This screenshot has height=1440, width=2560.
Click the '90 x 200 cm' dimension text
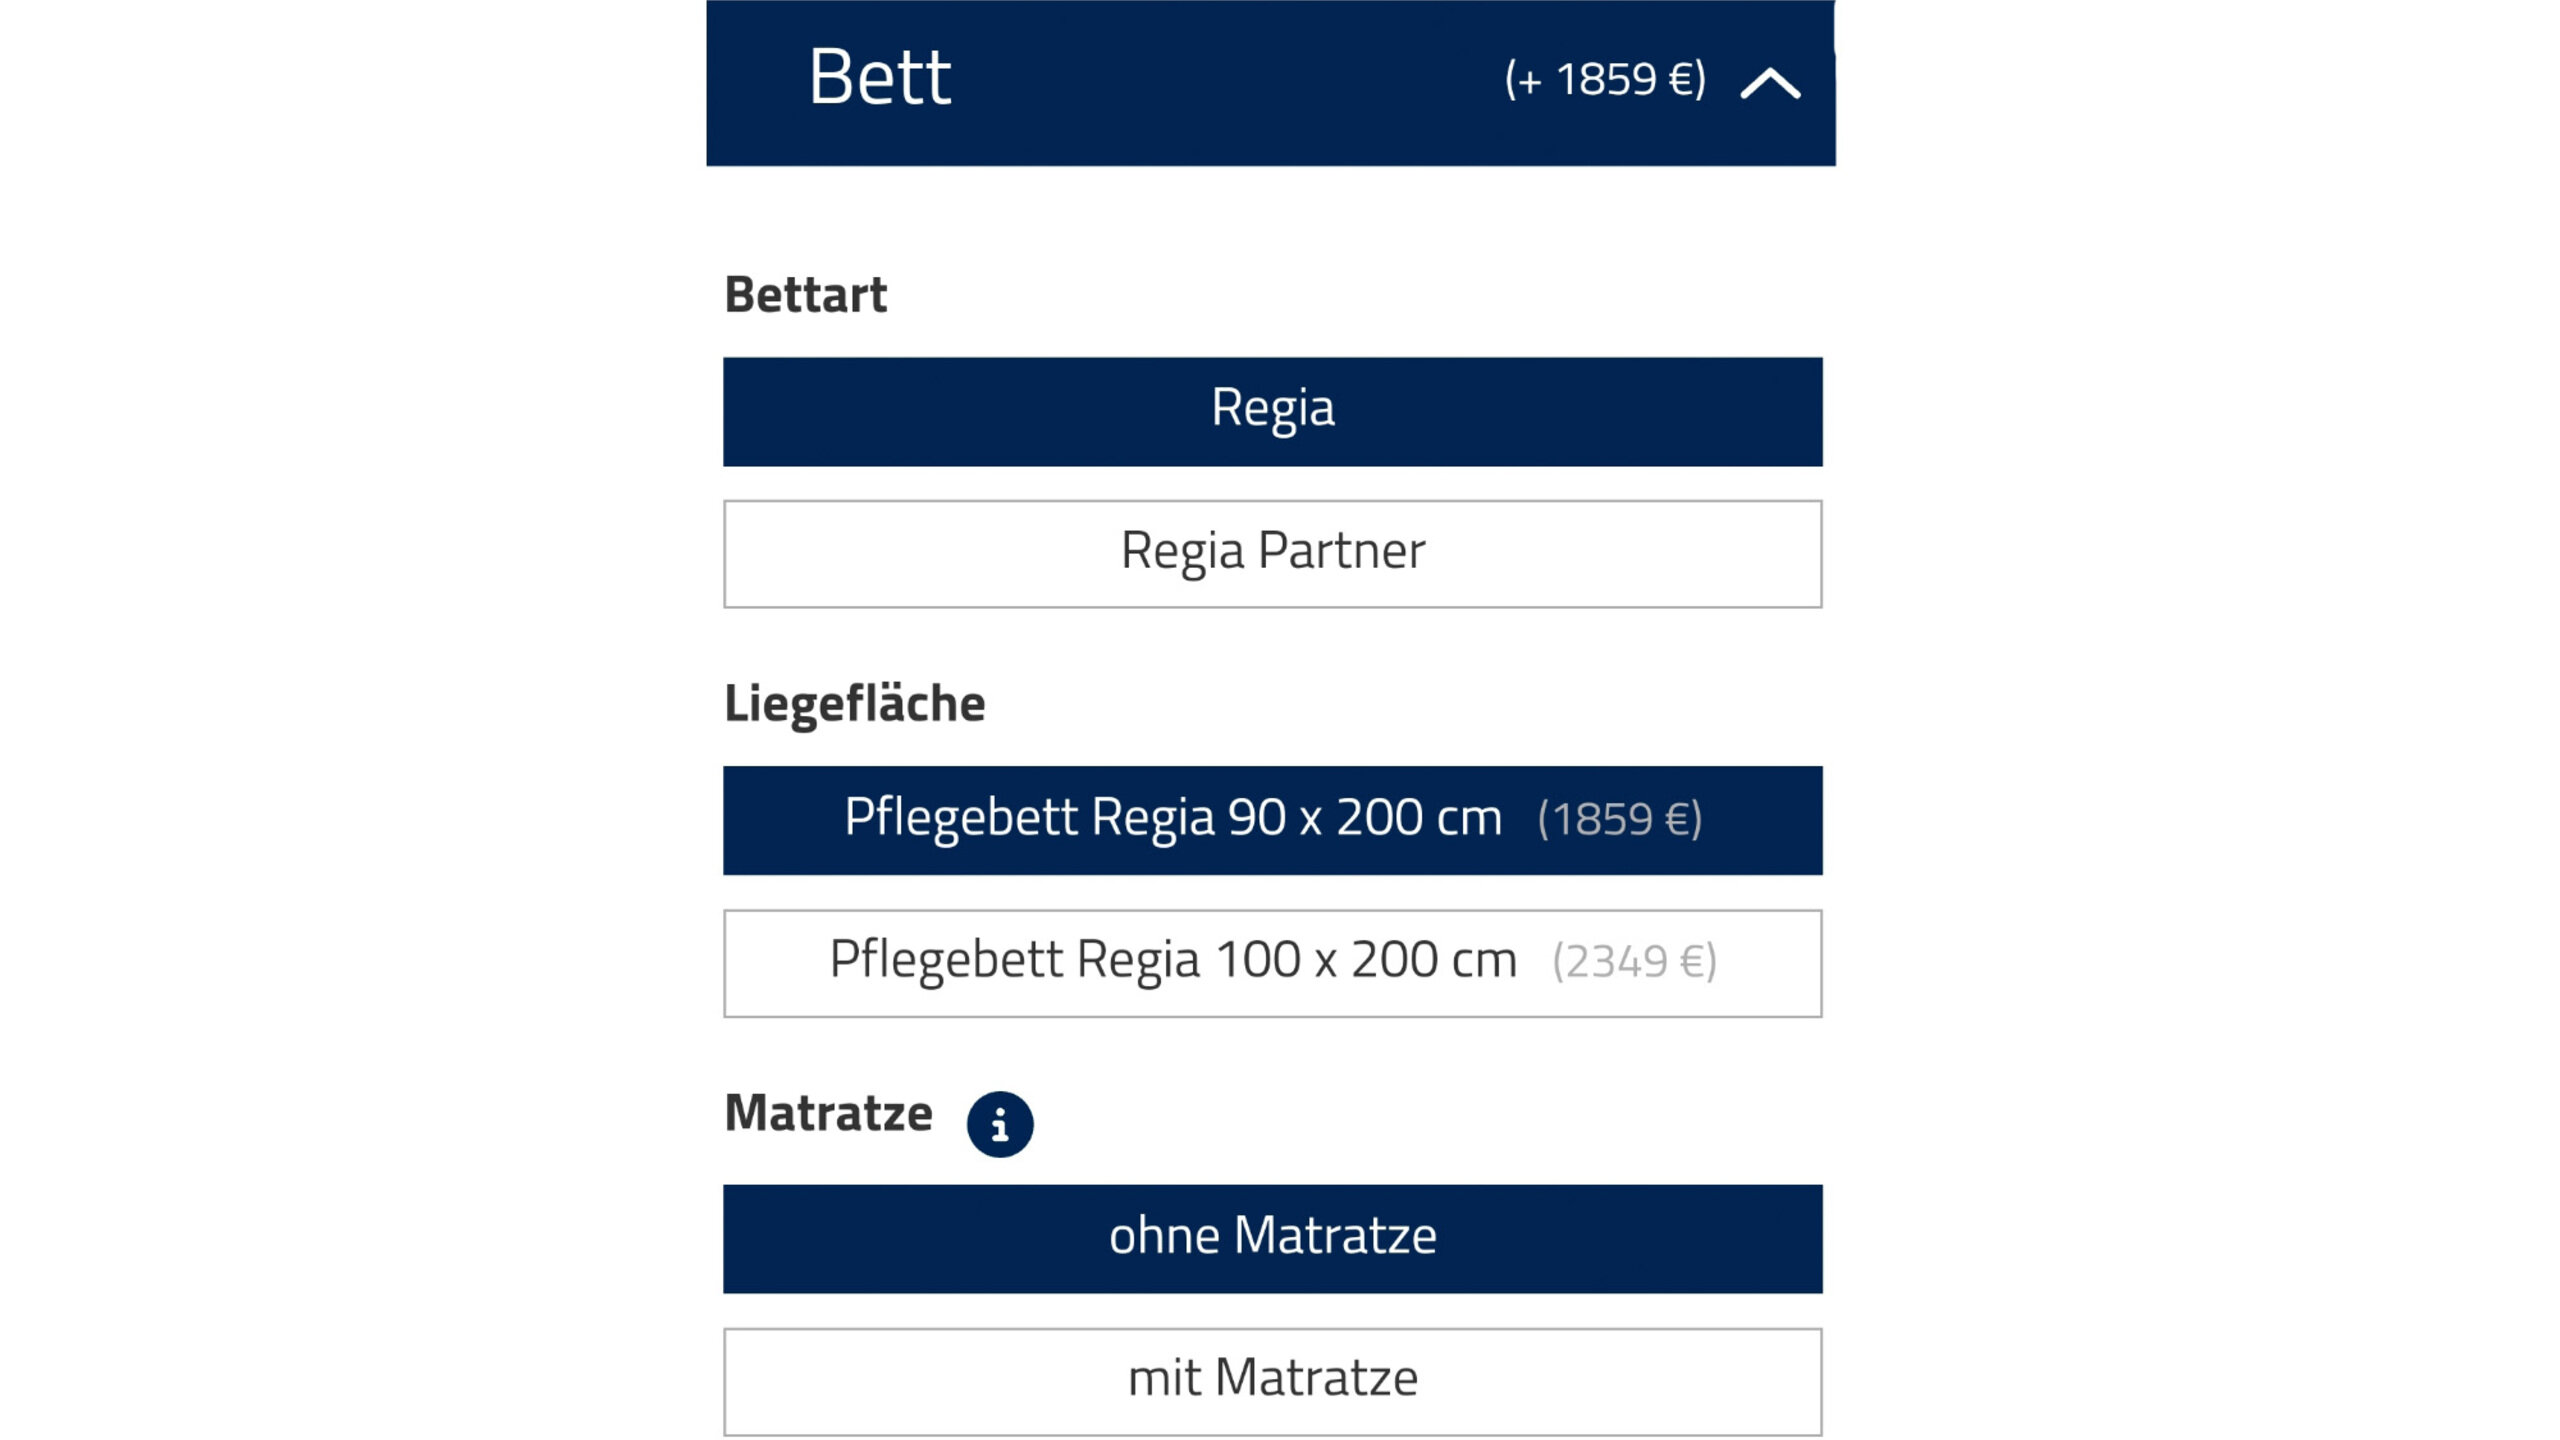tap(1364, 818)
